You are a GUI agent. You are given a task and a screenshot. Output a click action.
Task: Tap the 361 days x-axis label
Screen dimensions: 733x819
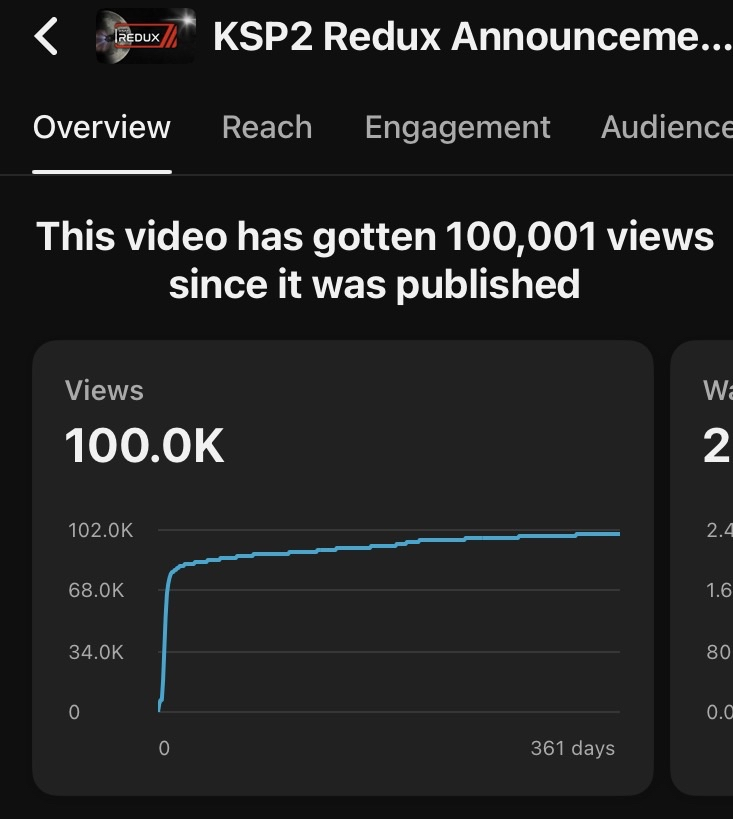click(573, 748)
